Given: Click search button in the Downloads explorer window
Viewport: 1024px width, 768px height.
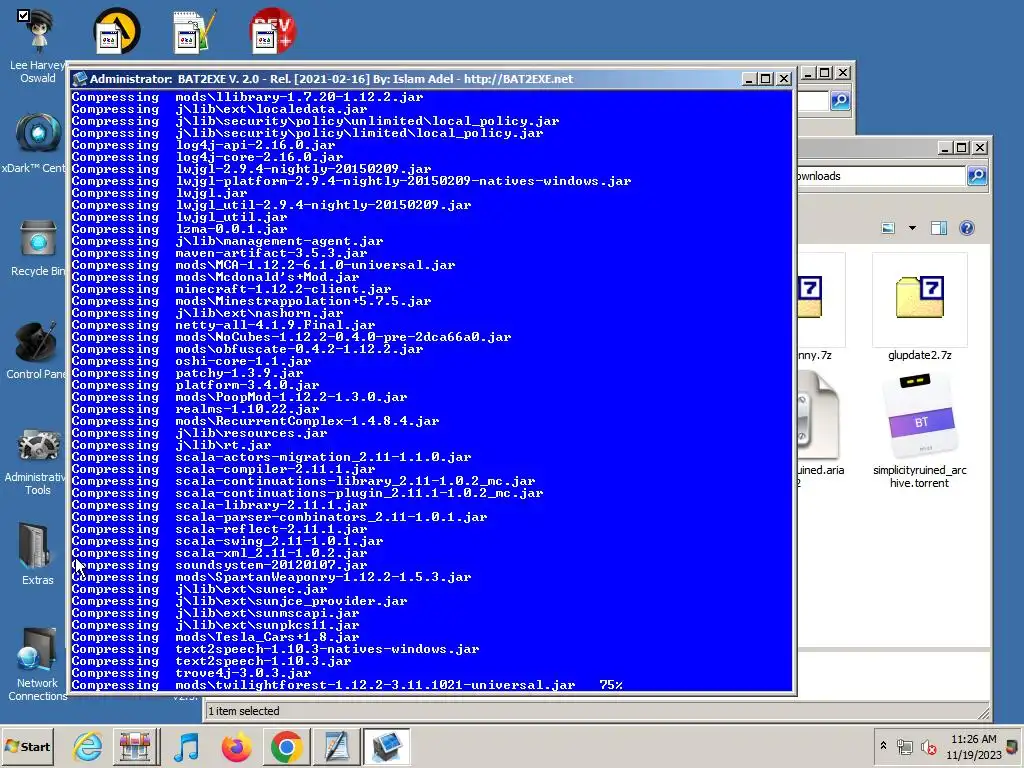Looking at the screenshot, I should coord(977,176).
